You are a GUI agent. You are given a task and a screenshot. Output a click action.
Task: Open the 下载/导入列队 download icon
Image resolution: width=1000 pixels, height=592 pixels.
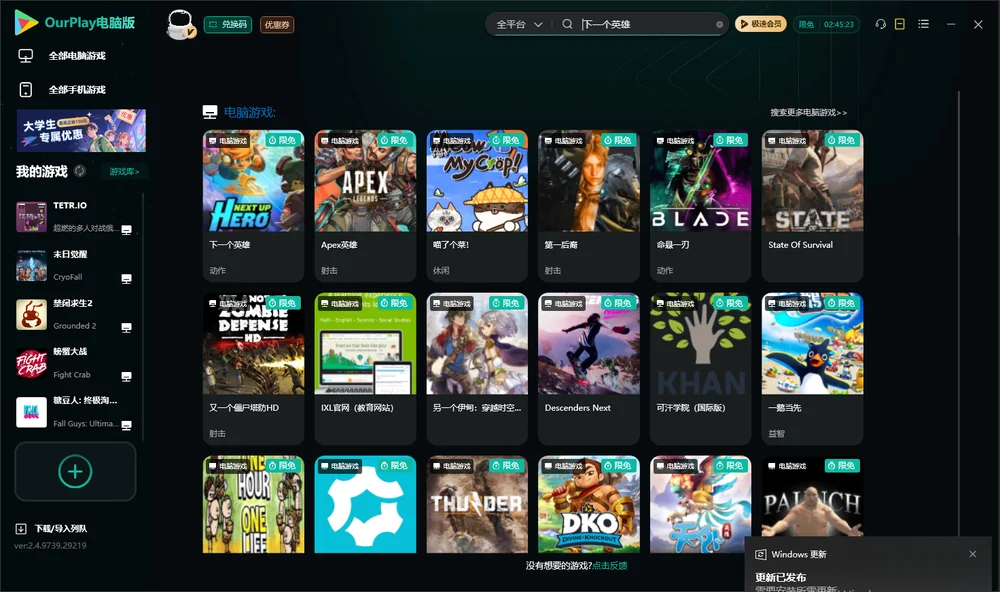pos(21,528)
